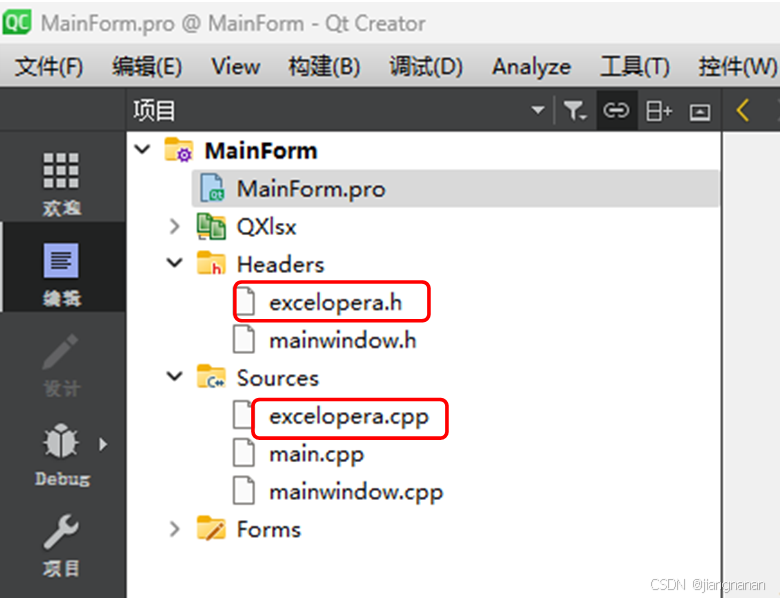Open the 编辑(E) menu
The height and width of the screenshot is (598, 780).
point(147,66)
